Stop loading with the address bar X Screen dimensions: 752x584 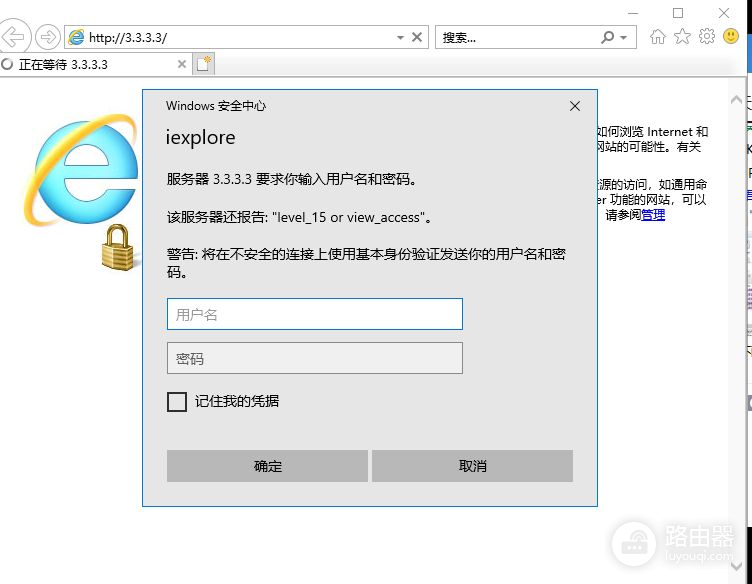417,37
